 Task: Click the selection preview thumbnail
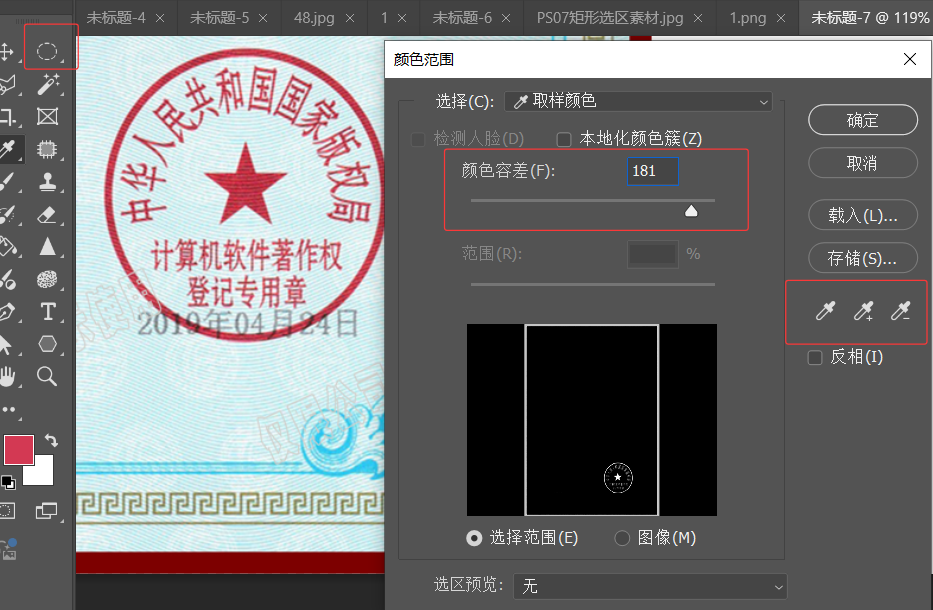click(592, 420)
